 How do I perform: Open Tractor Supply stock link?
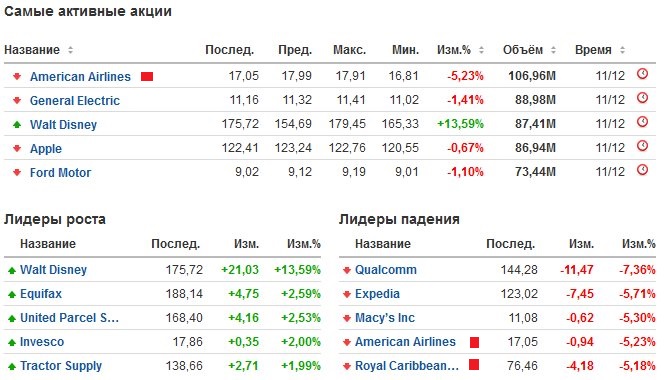[61, 366]
